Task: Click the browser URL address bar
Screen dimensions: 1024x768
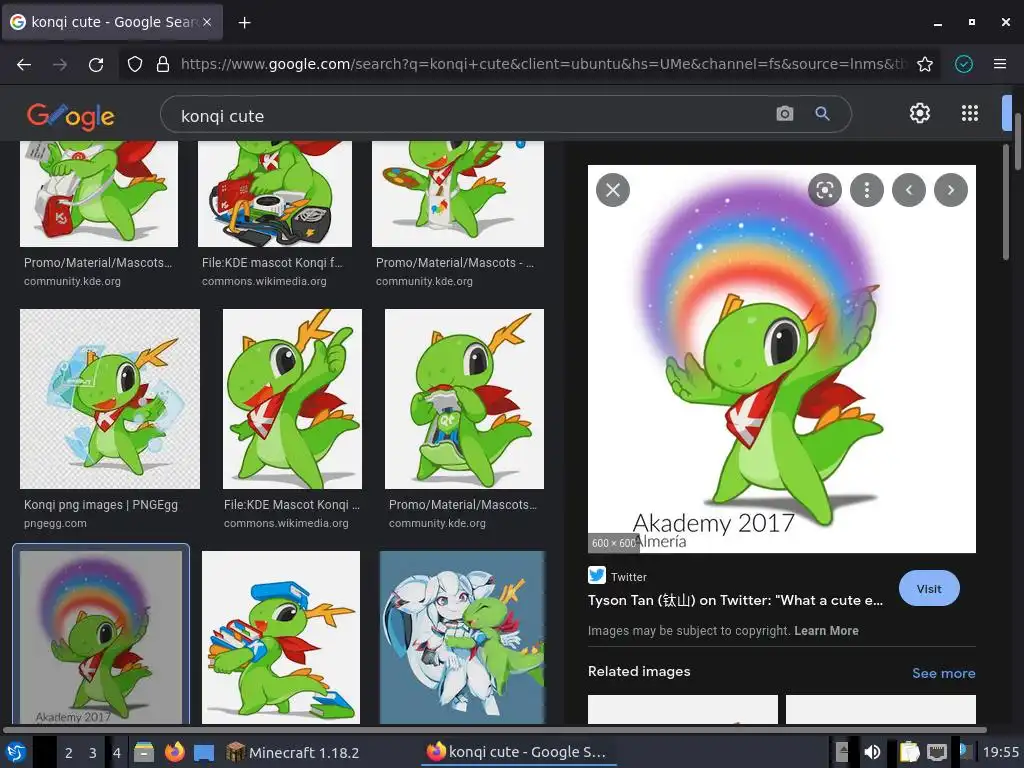Action: [x=543, y=64]
